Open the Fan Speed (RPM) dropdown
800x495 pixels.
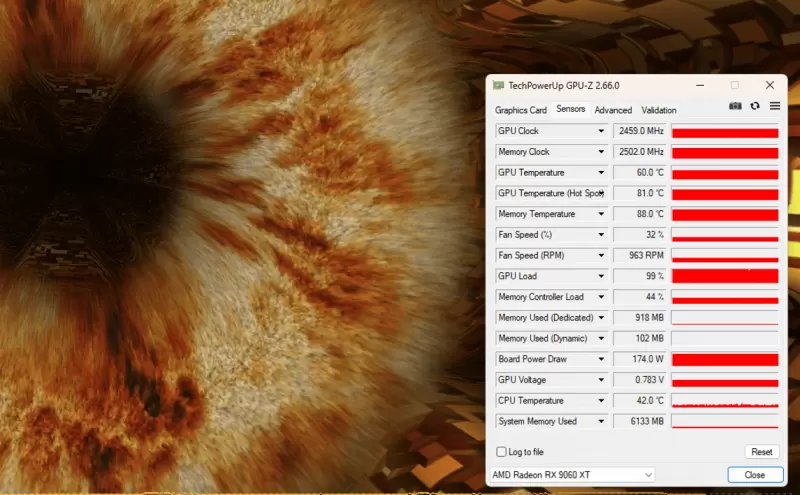(601, 255)
